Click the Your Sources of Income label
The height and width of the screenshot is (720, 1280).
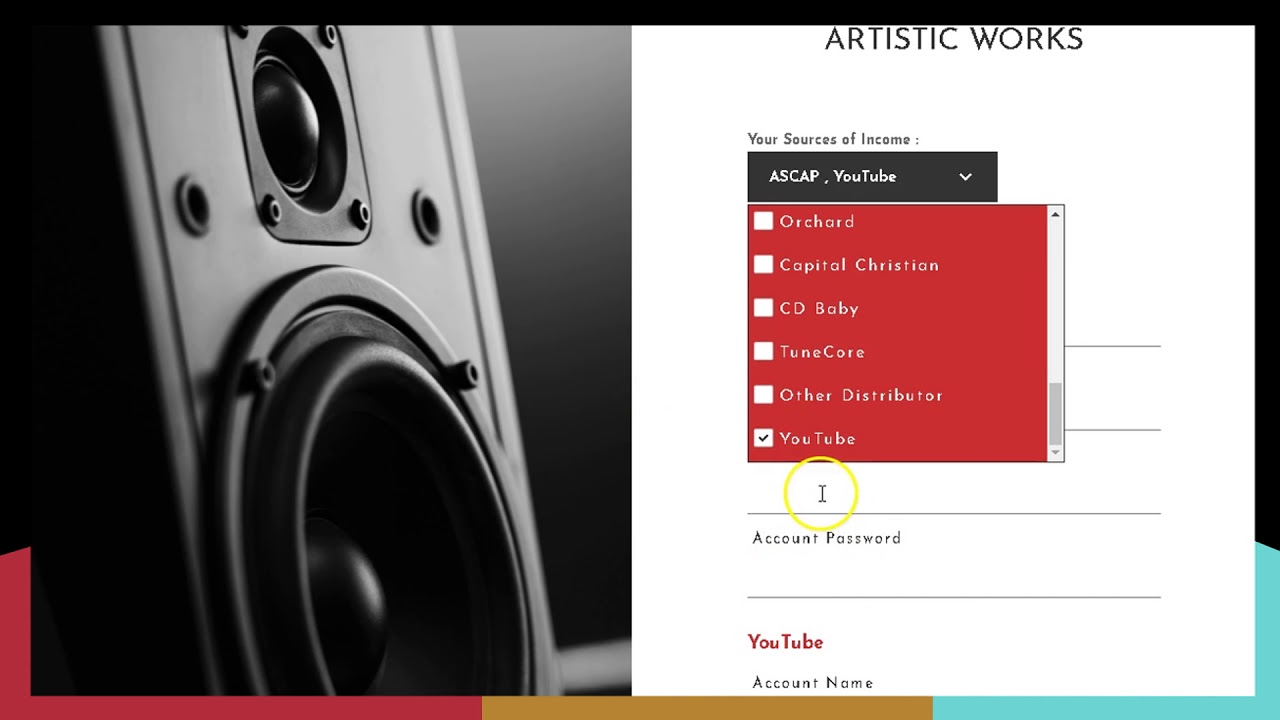[833, 139]
